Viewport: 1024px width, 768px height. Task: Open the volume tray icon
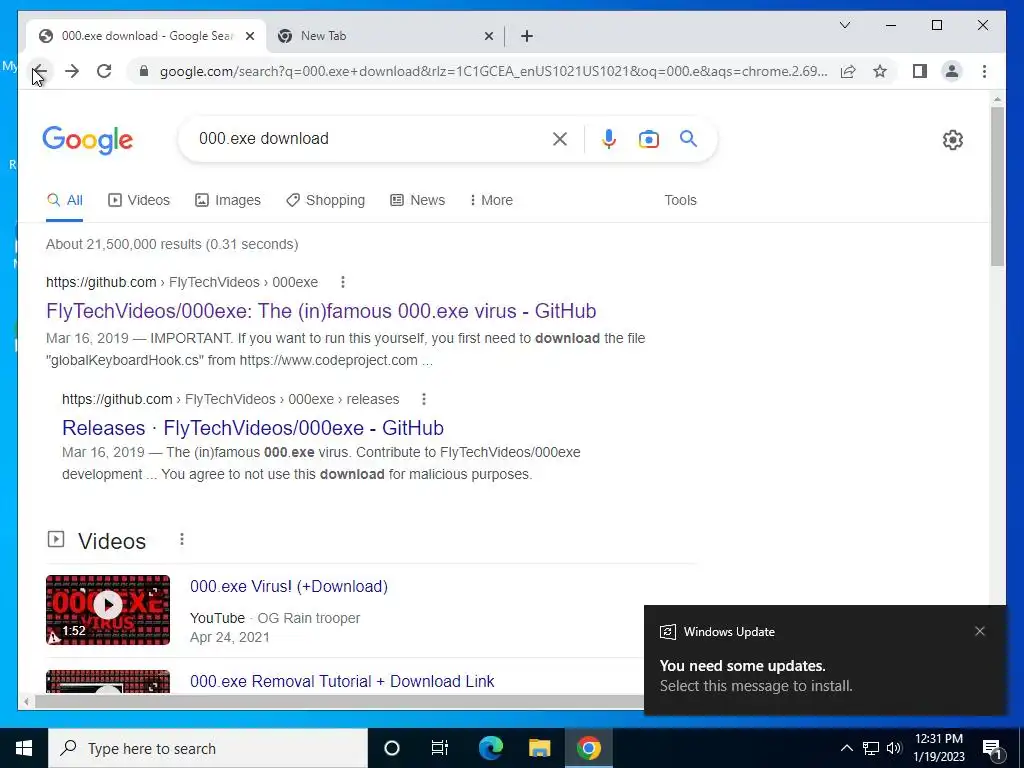[895, 748]
